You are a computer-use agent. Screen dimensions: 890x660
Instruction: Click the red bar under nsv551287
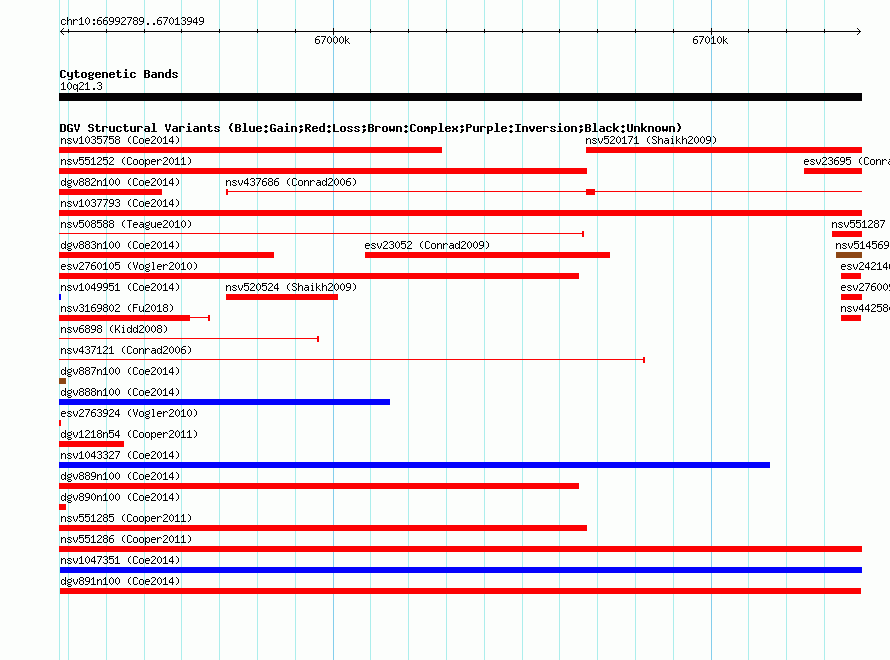(847, 234)
